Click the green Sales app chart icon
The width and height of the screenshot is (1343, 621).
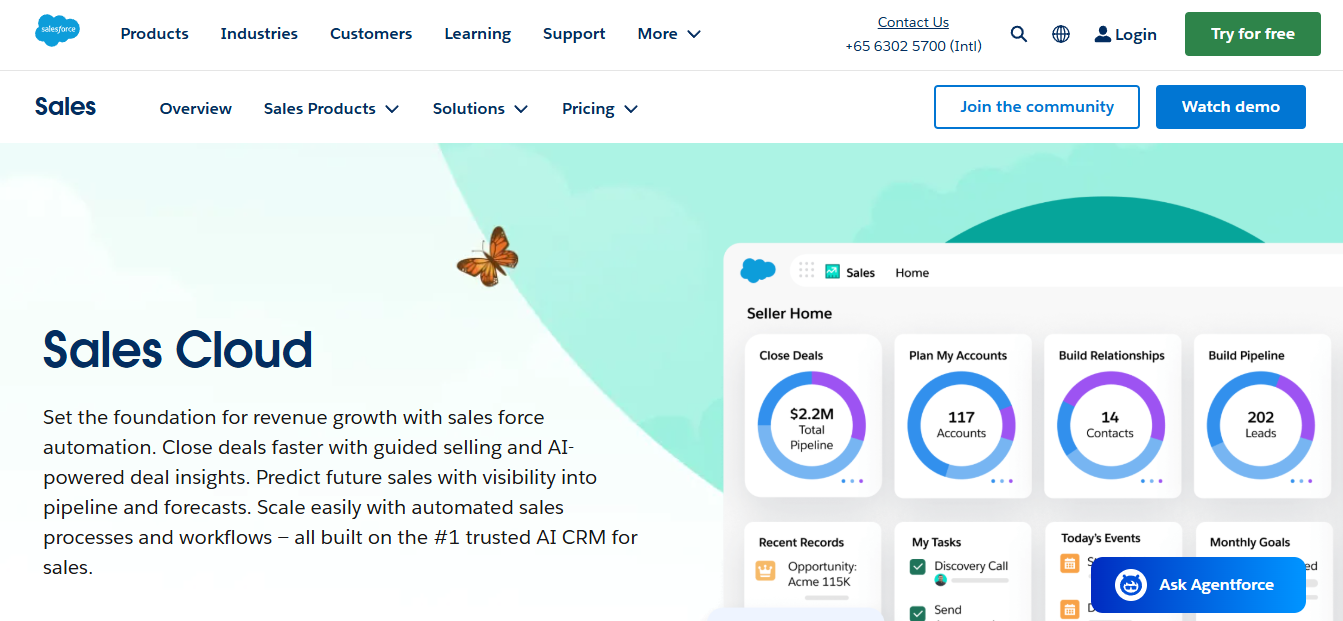(833, 271)
